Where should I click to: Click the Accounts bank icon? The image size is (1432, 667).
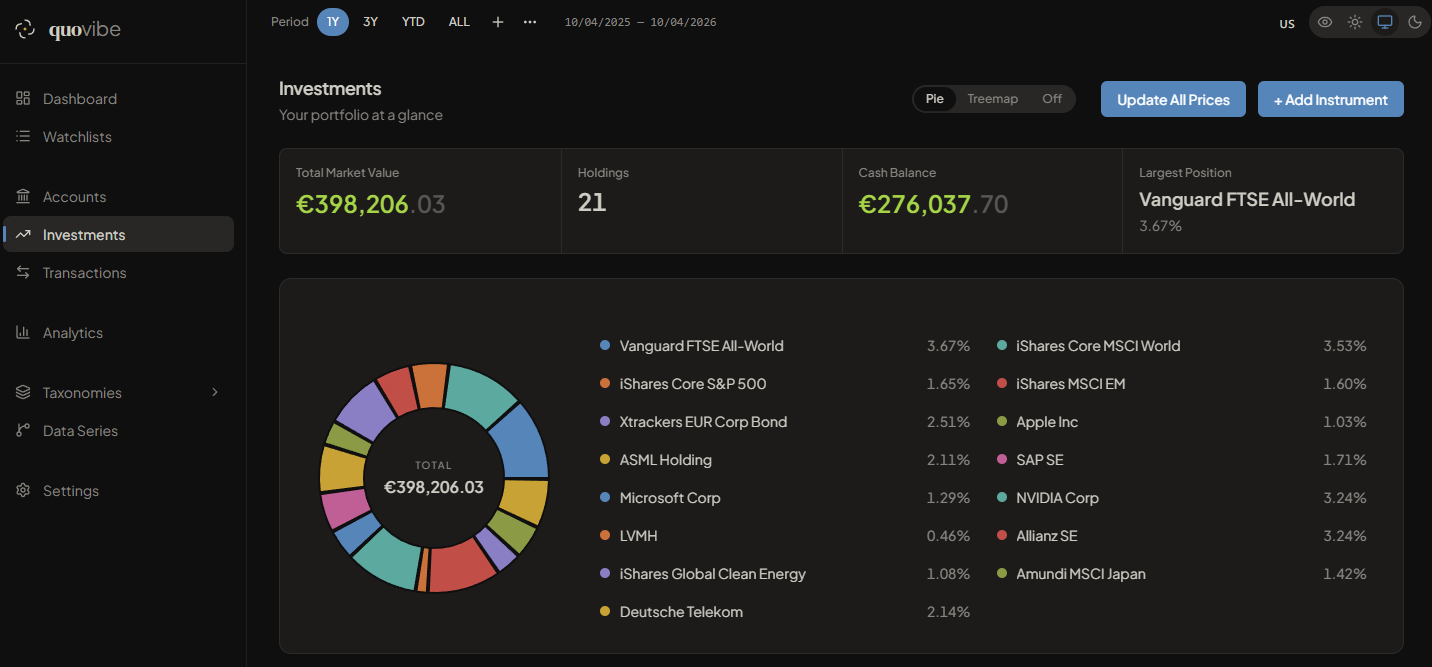click(23, 197)
